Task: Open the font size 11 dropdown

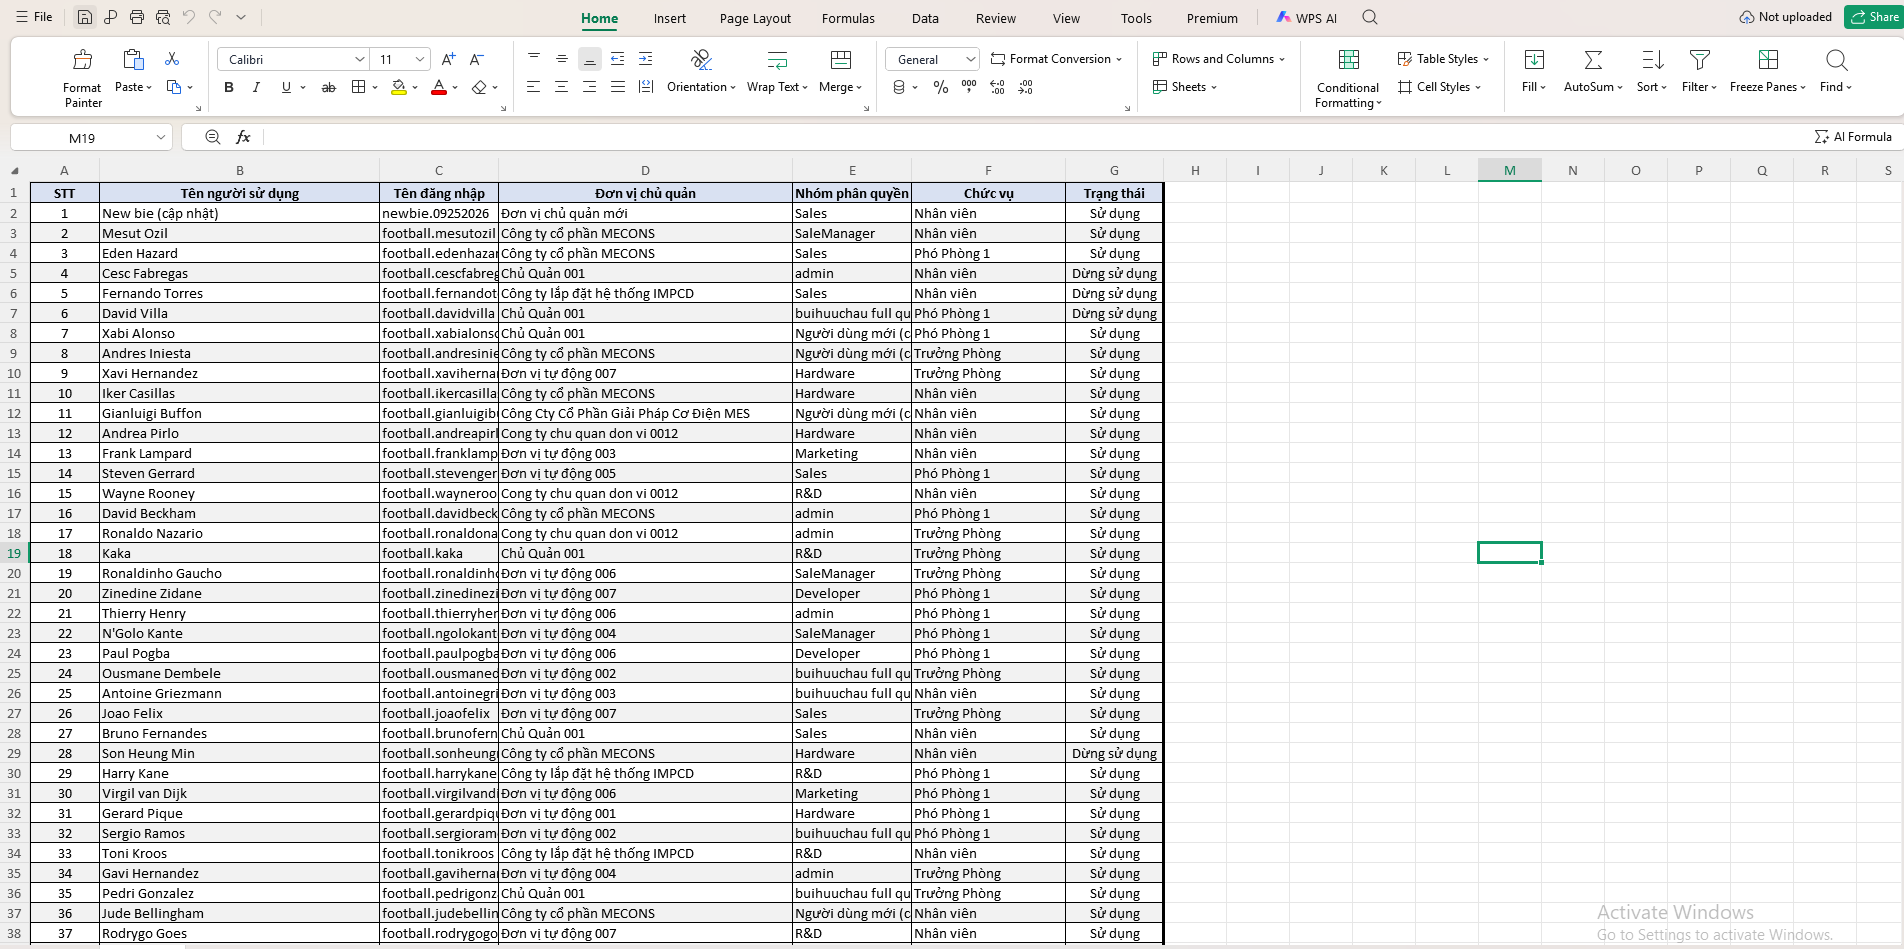Action: (x=421, y=59)
